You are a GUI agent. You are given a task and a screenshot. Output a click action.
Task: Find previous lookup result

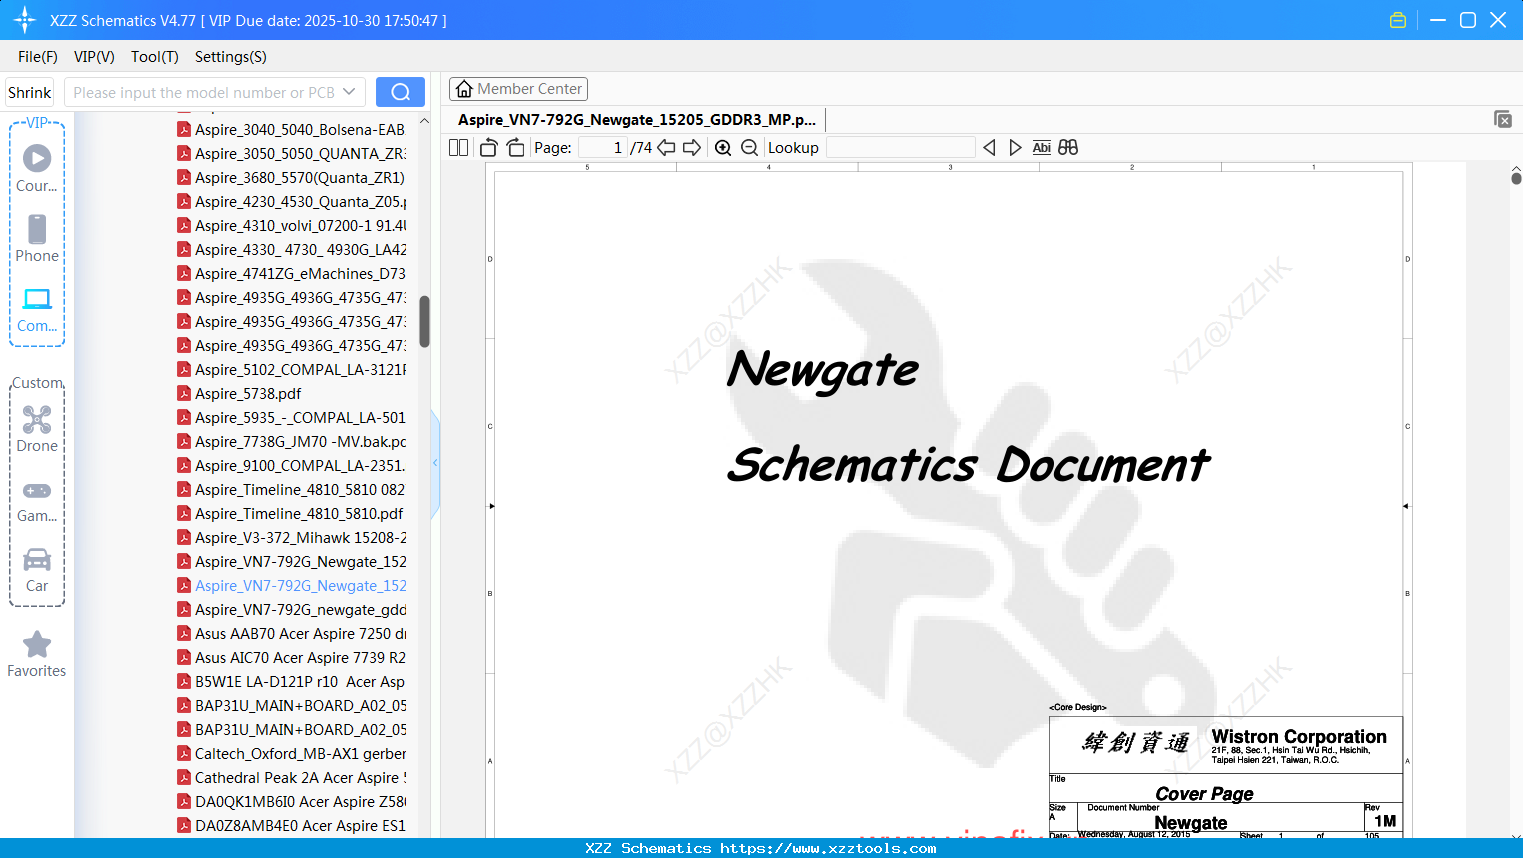(989, 148)
